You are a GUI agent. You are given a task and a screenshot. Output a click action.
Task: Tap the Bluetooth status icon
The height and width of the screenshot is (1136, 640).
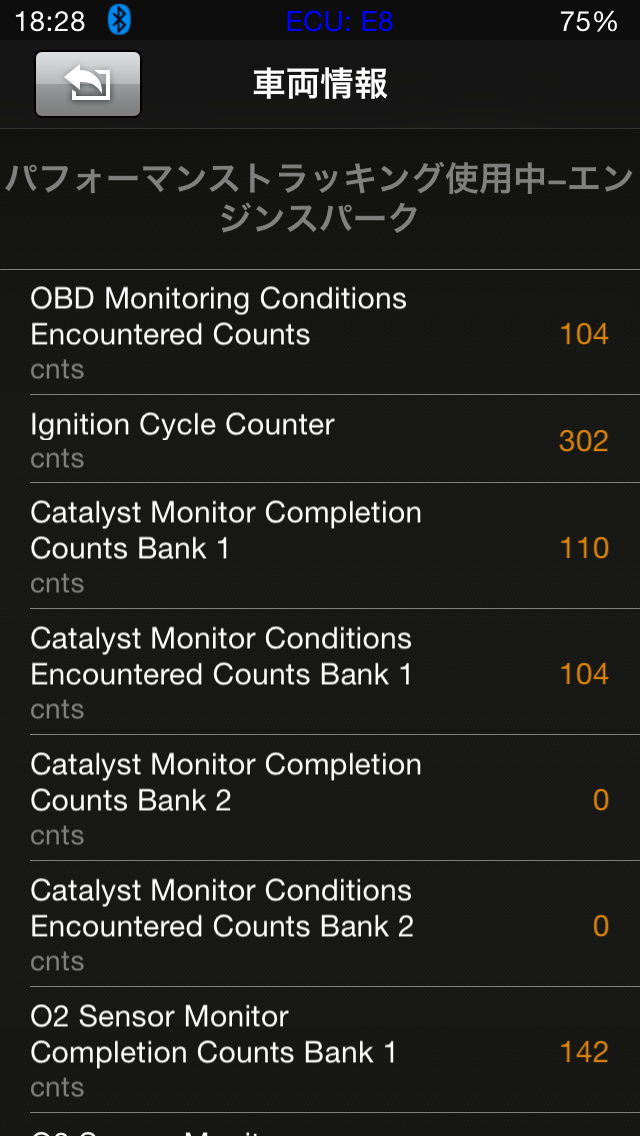point(119,20)
